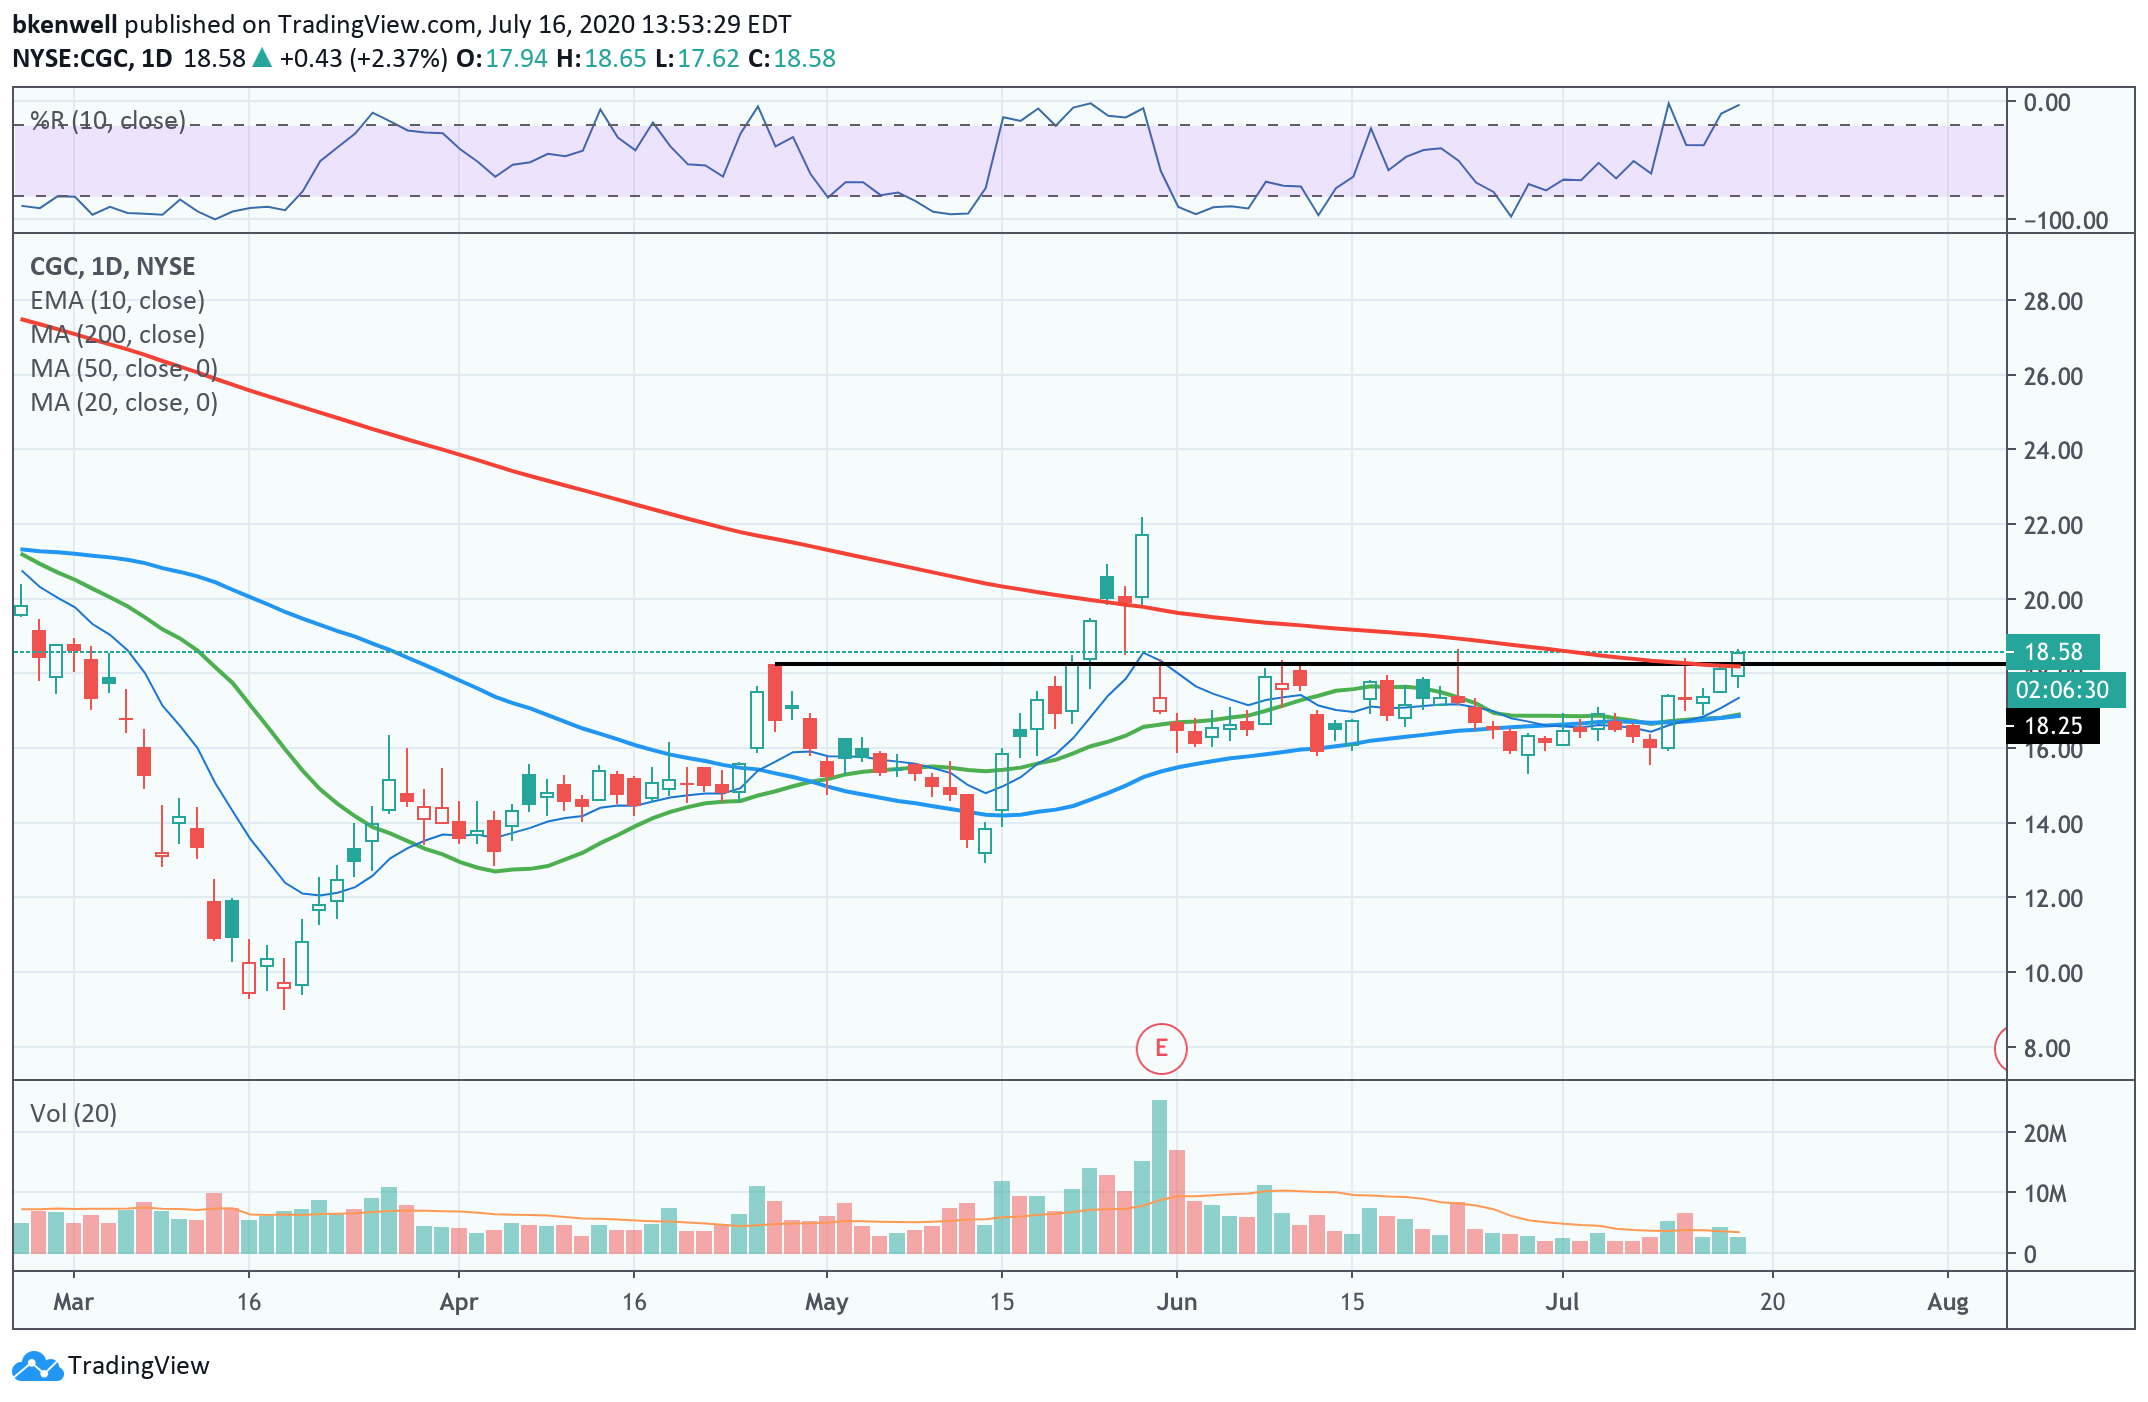2148x1402 pixels.
Task: Click the CGC, 1D, NYSE chart title
Action: click(112, 266)
